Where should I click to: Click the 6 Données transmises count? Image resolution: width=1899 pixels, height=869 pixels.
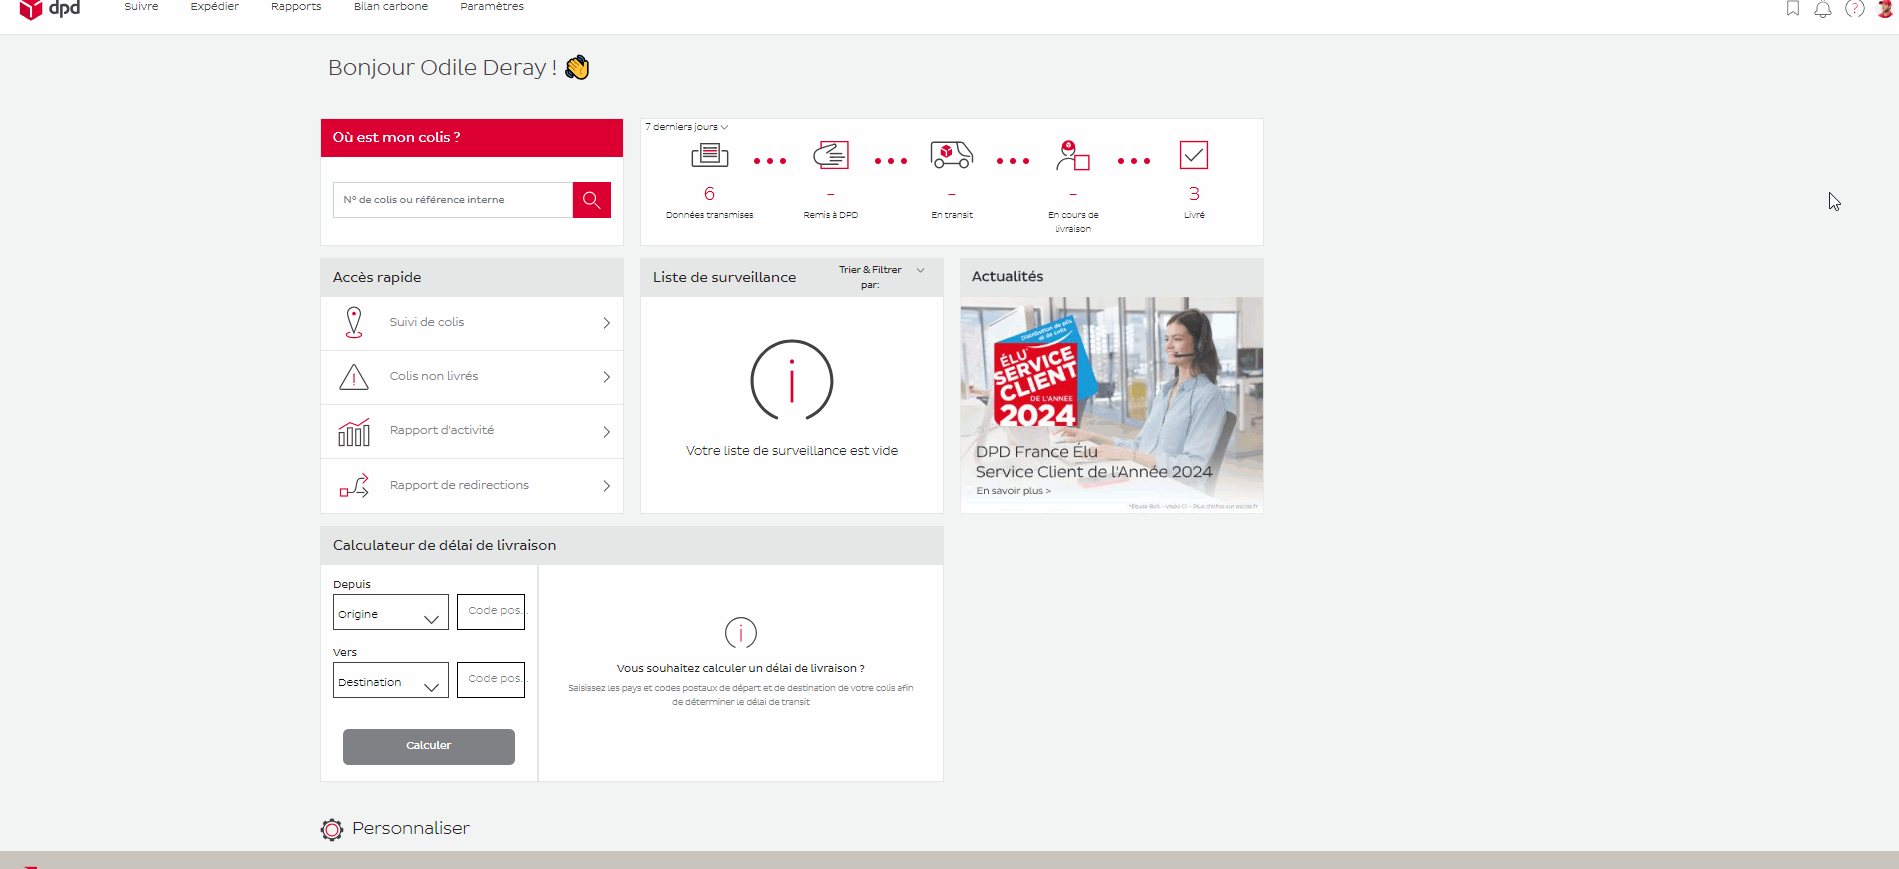[710, 194]
